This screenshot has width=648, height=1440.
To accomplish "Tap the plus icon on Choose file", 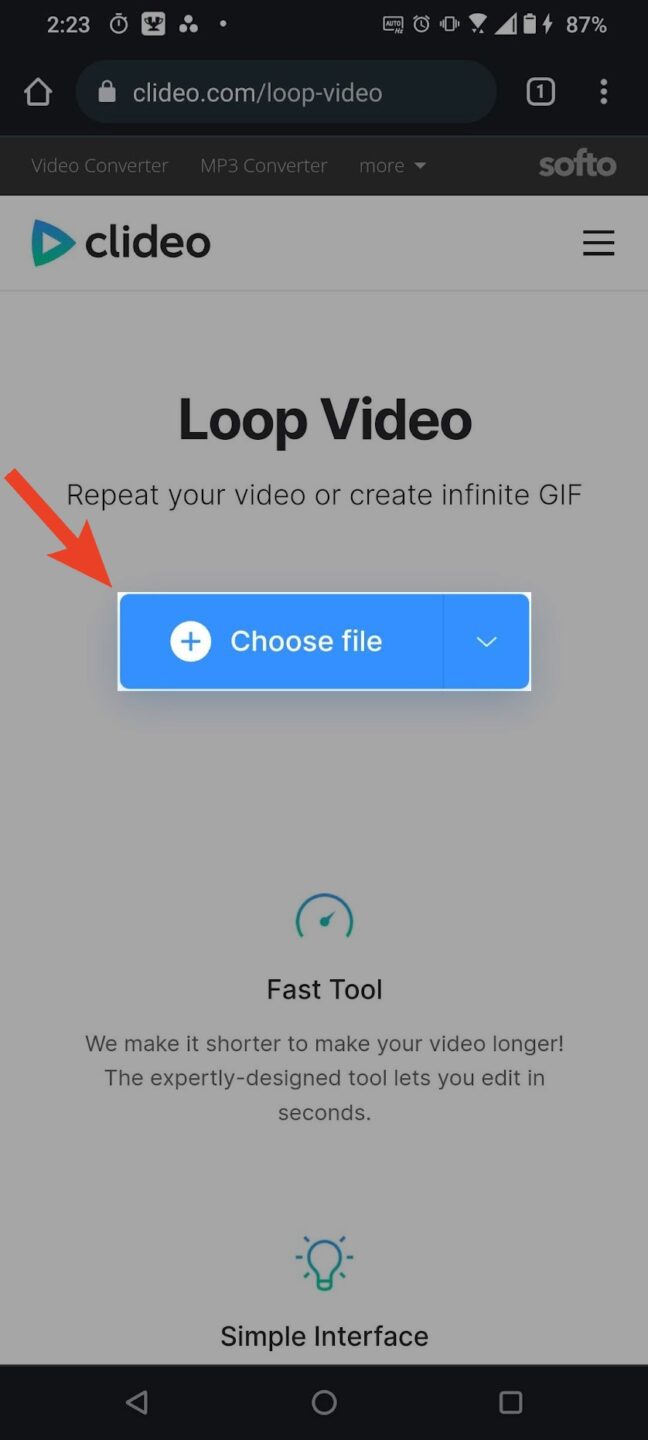I will coord(191,641).
